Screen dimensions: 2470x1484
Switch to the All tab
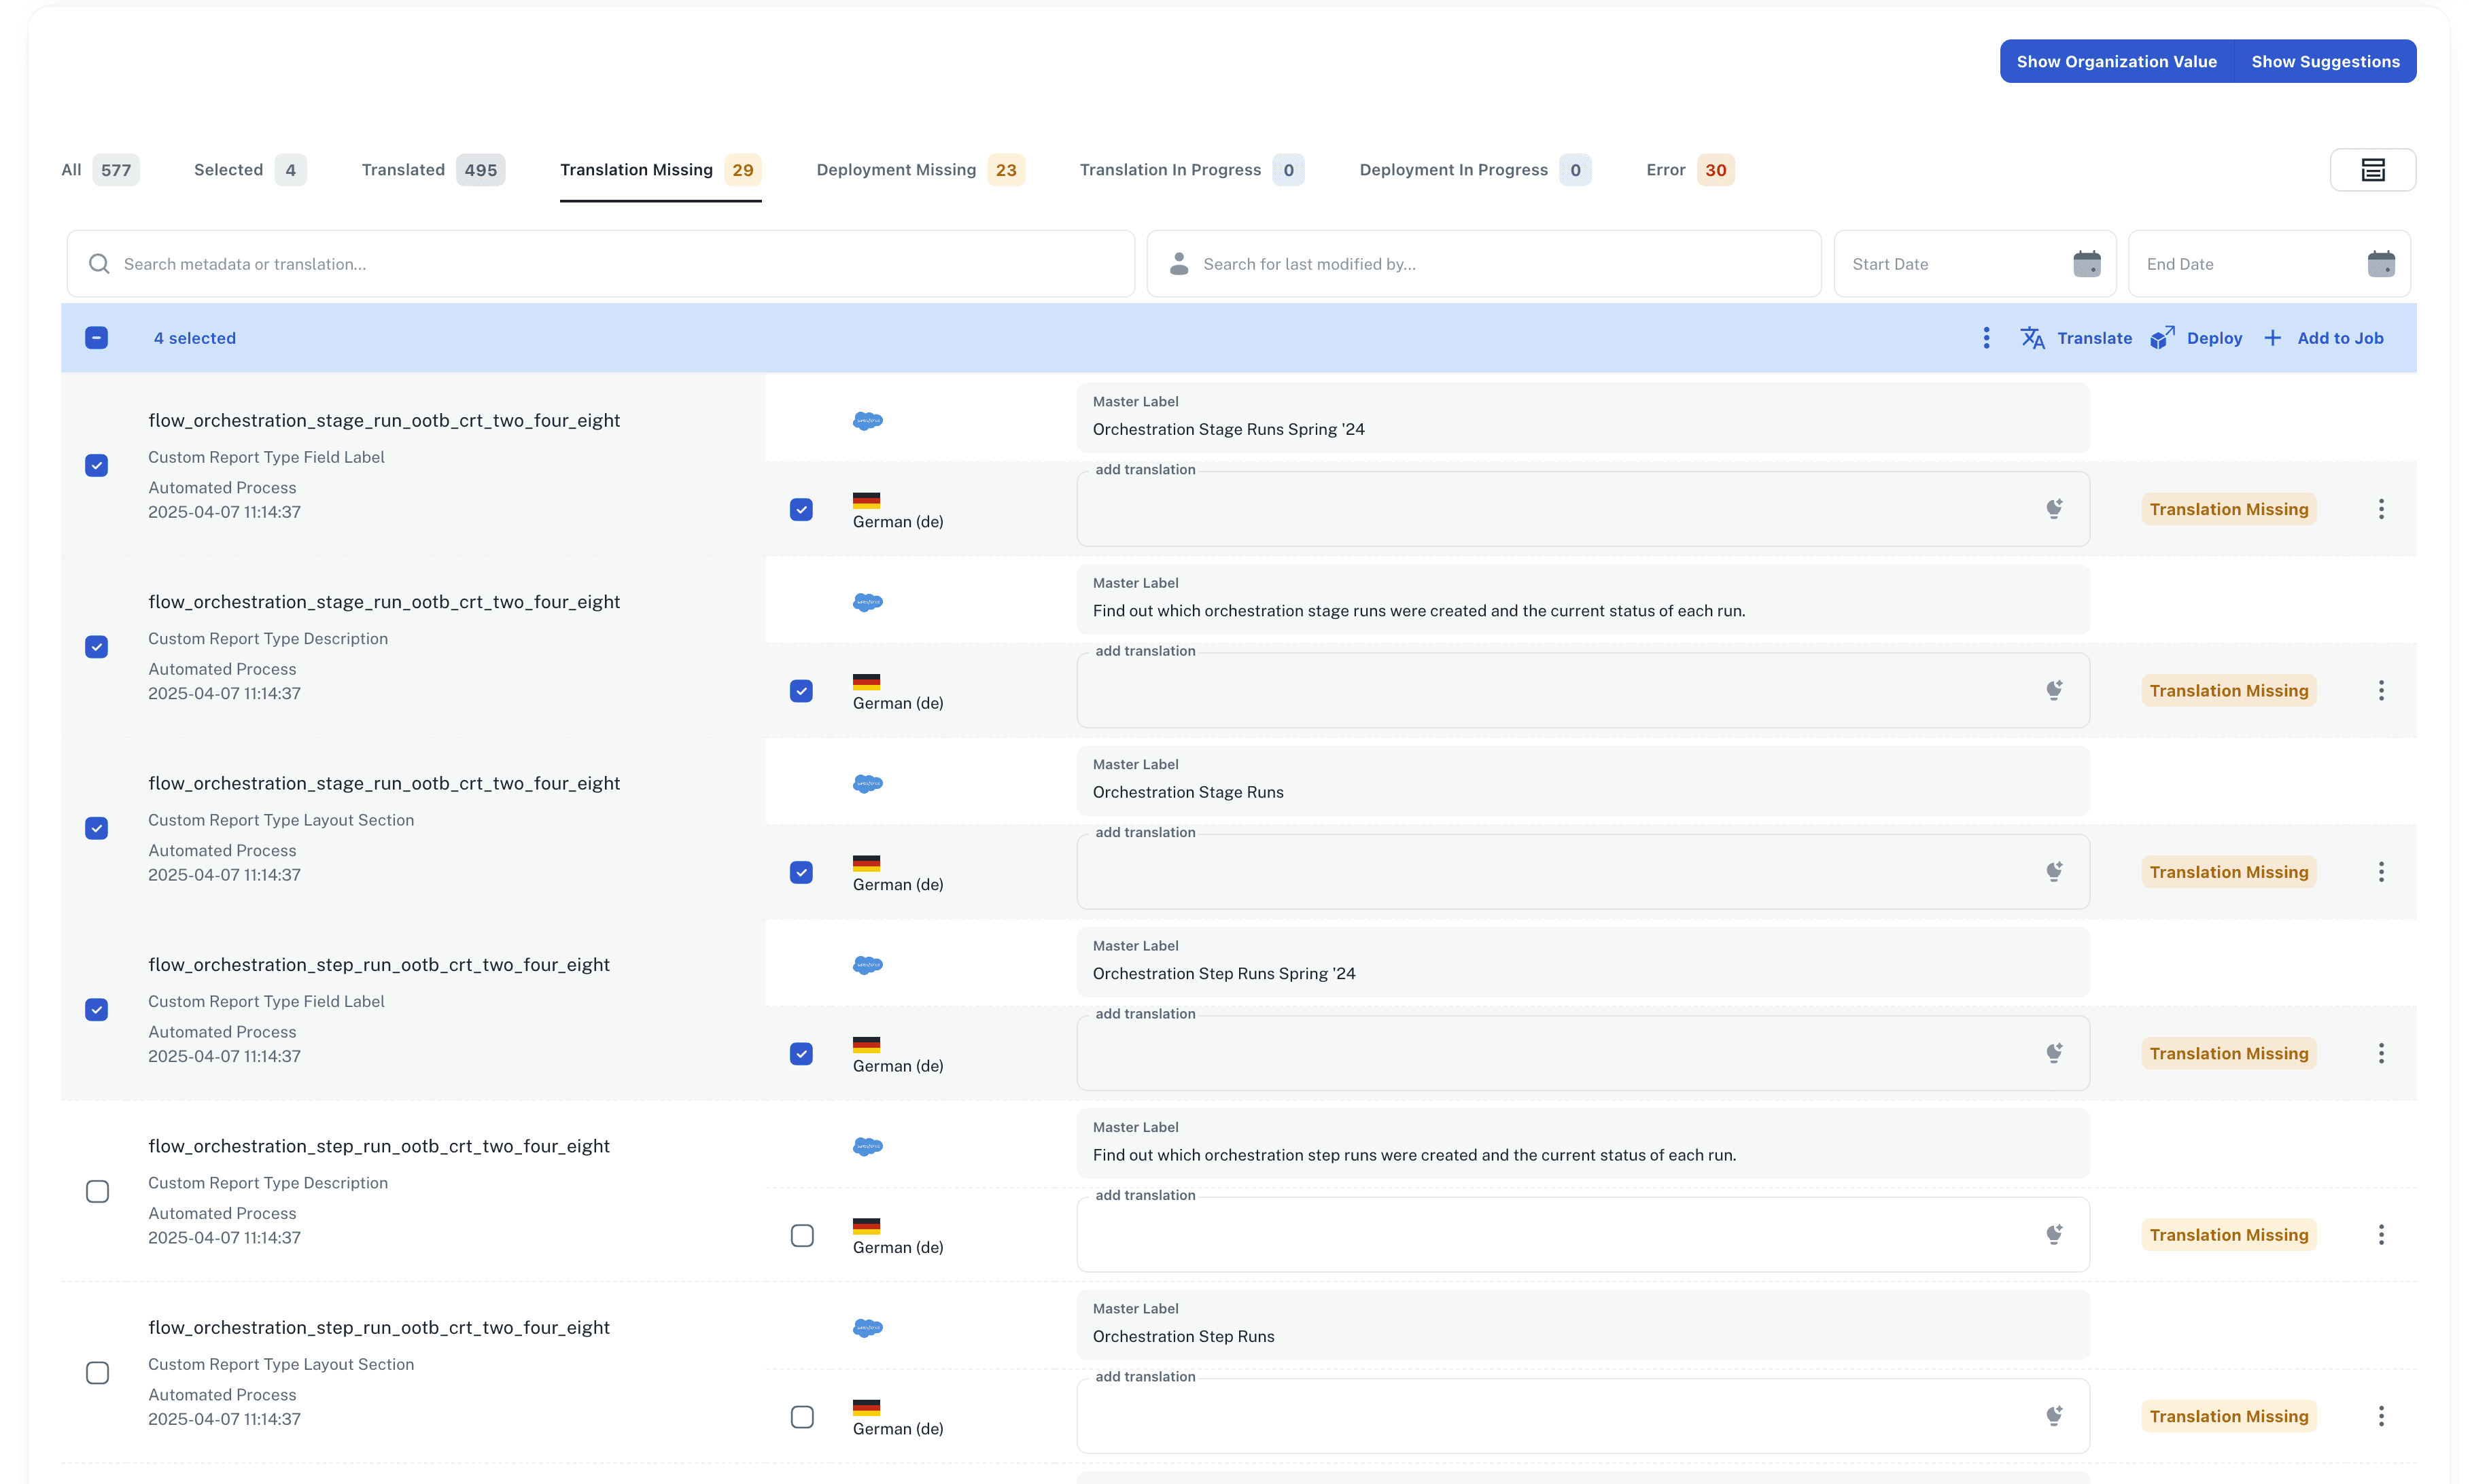click(x=100, y=170)
